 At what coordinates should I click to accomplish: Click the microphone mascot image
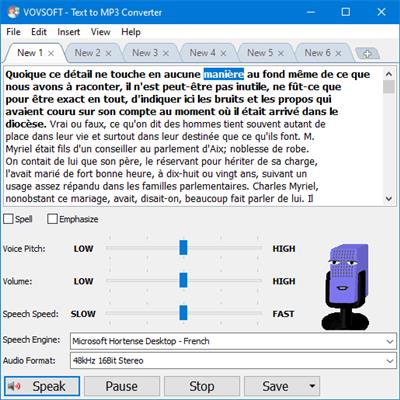pos(346,287)
